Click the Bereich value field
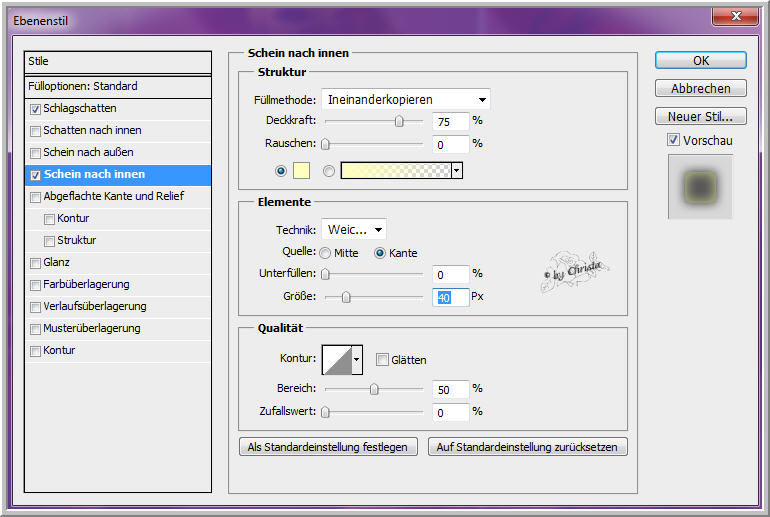This screenshot has height=517, width=770. [x=450, y=389]
